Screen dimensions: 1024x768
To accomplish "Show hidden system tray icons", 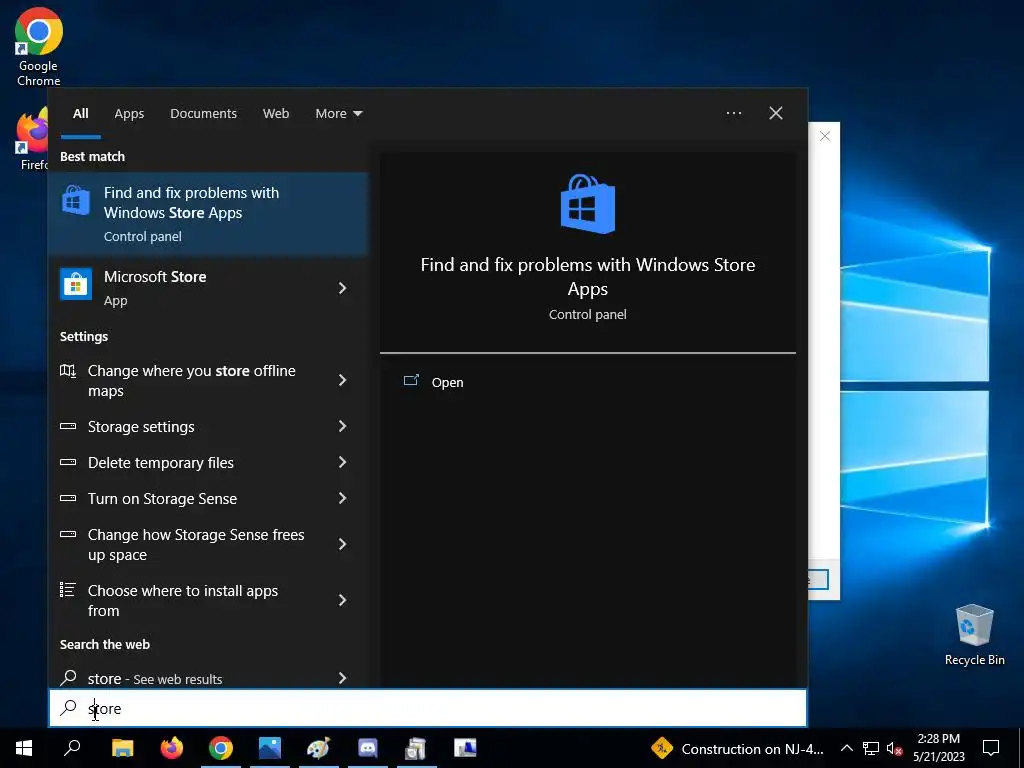I will (x=846, y=748).
